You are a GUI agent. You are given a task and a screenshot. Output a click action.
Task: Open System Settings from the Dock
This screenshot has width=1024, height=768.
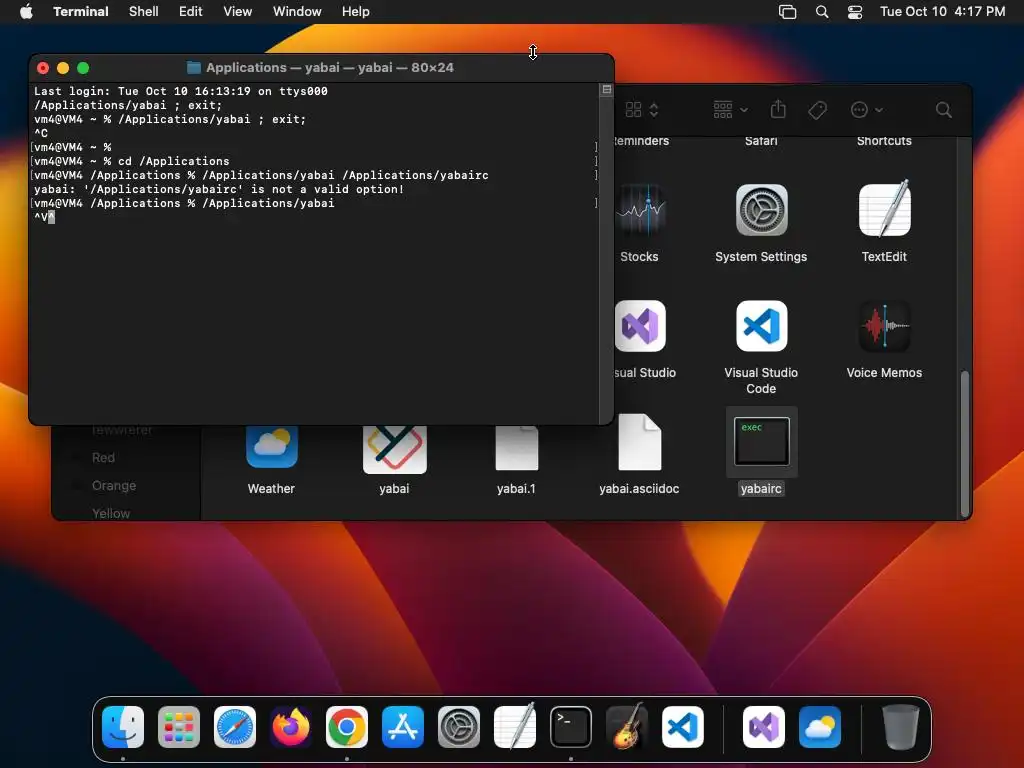(459, 727)
